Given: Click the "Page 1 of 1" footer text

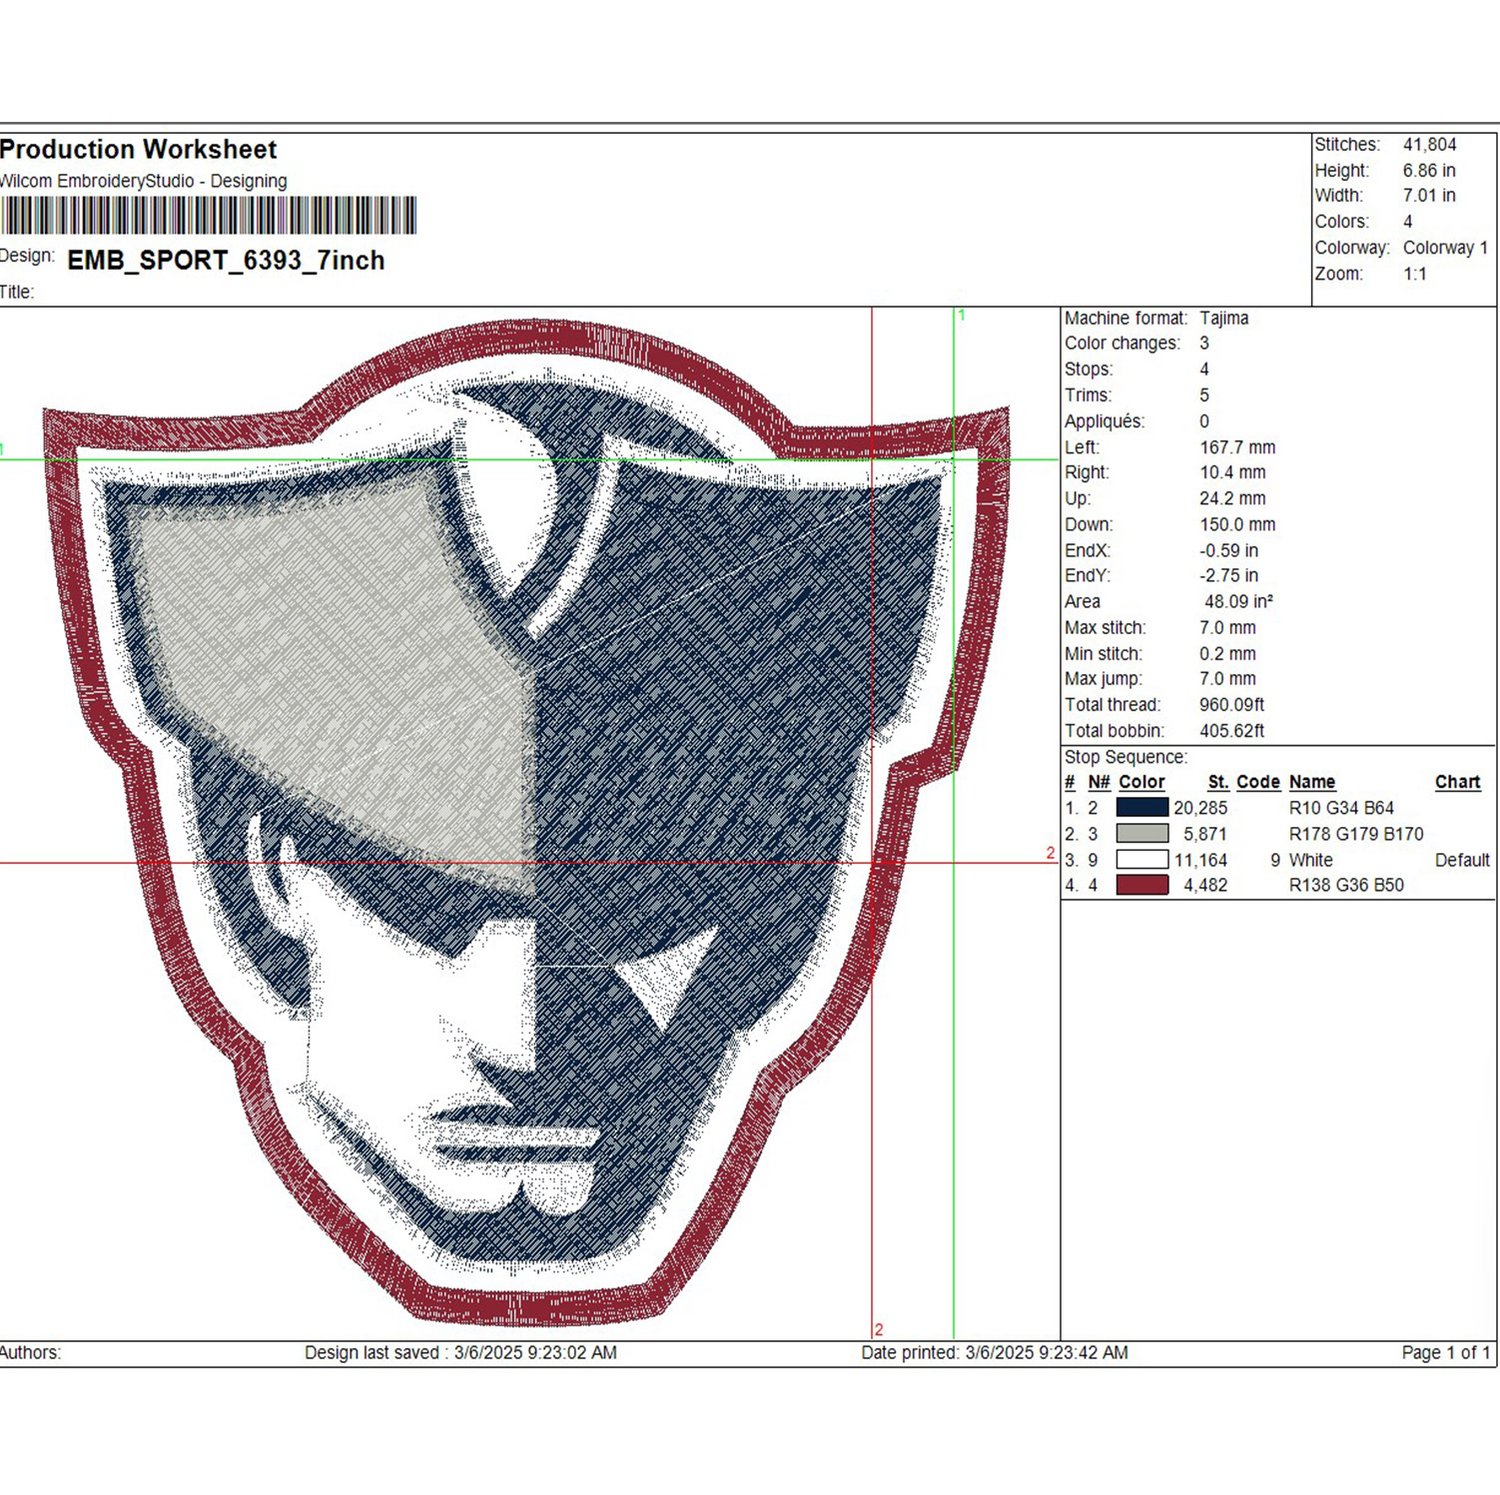Looking at the screenshot, I should [x=1446, y=1353].
